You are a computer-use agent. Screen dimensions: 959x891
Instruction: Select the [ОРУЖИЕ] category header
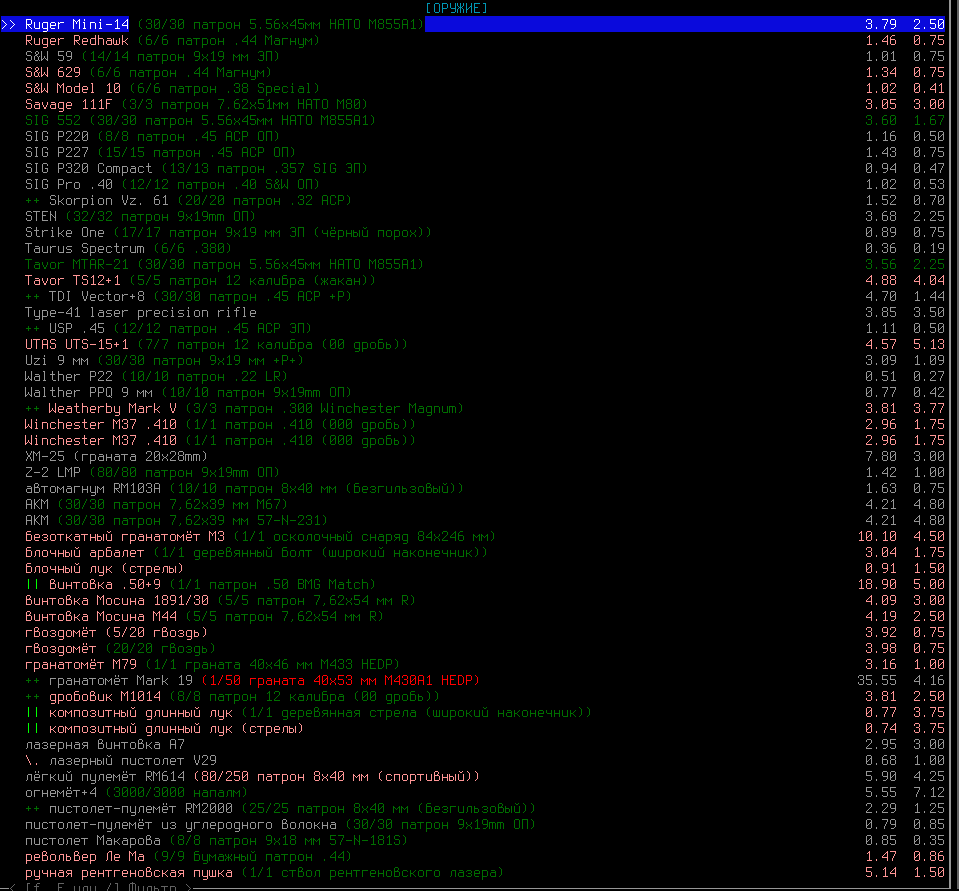(x=457, y=8)
